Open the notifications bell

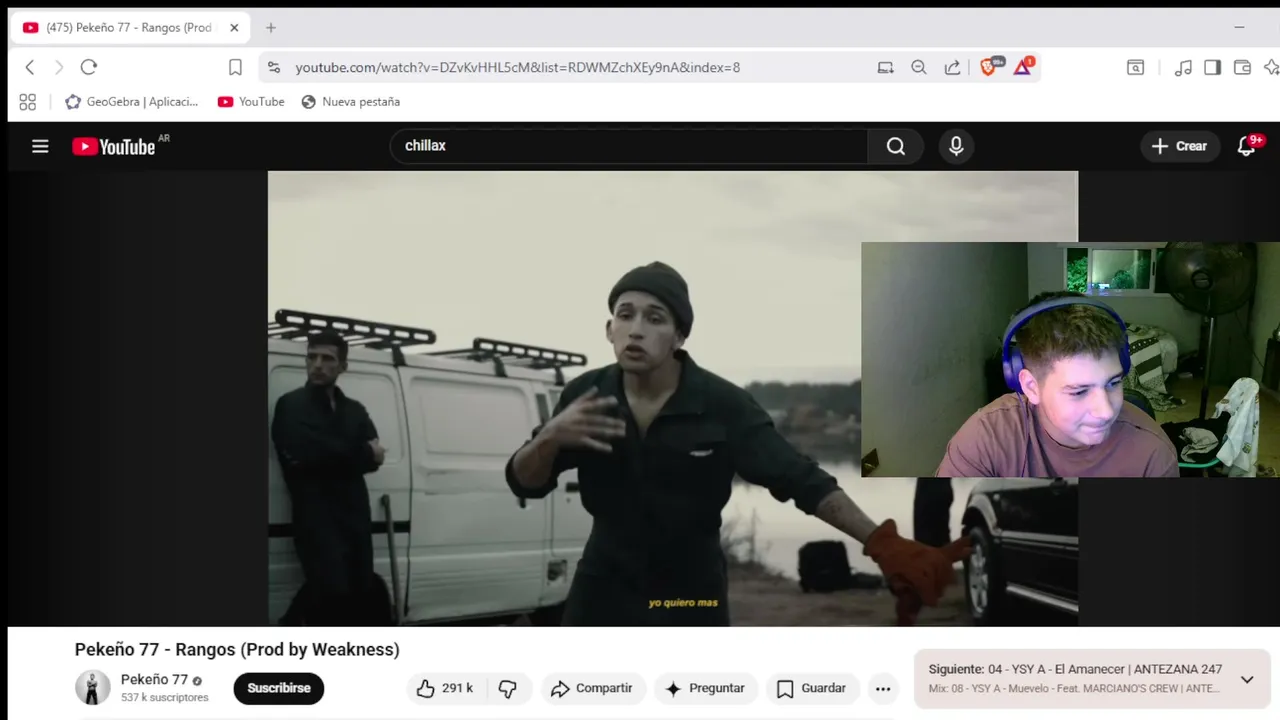(1247, 146)
